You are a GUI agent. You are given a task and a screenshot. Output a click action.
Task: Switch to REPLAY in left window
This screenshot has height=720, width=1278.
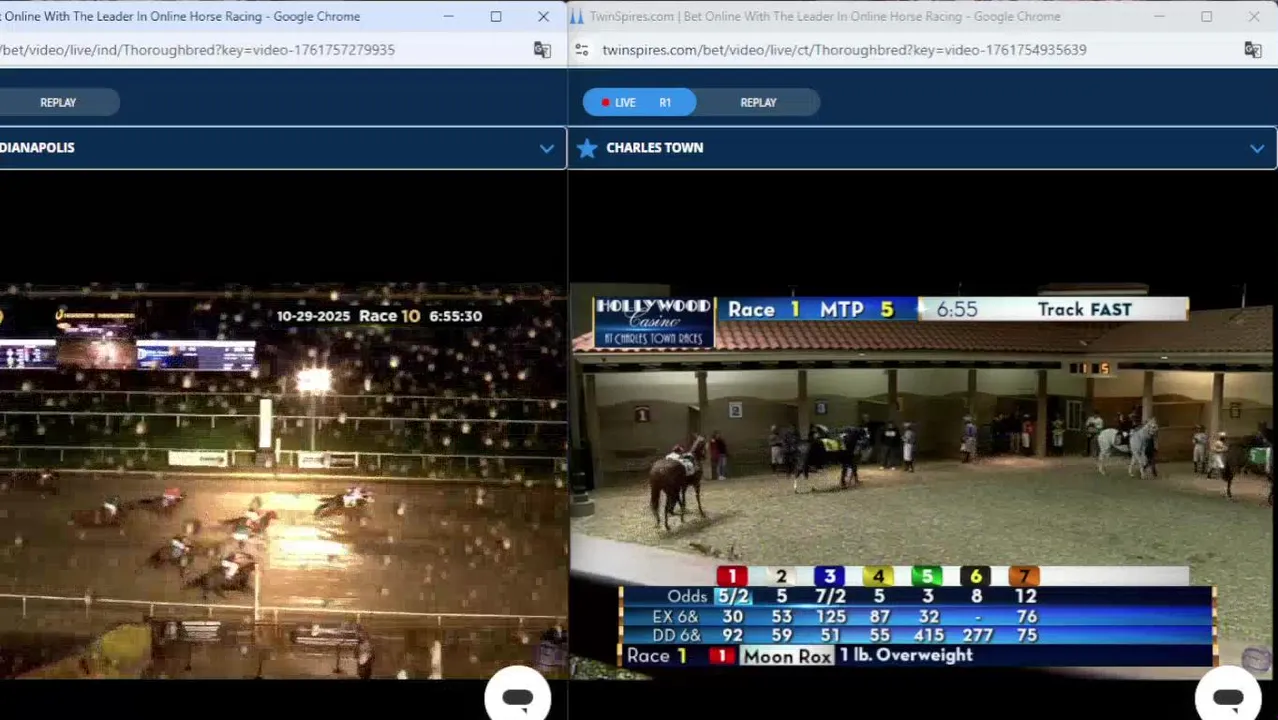pyautogui.click(x=58, y=102)
